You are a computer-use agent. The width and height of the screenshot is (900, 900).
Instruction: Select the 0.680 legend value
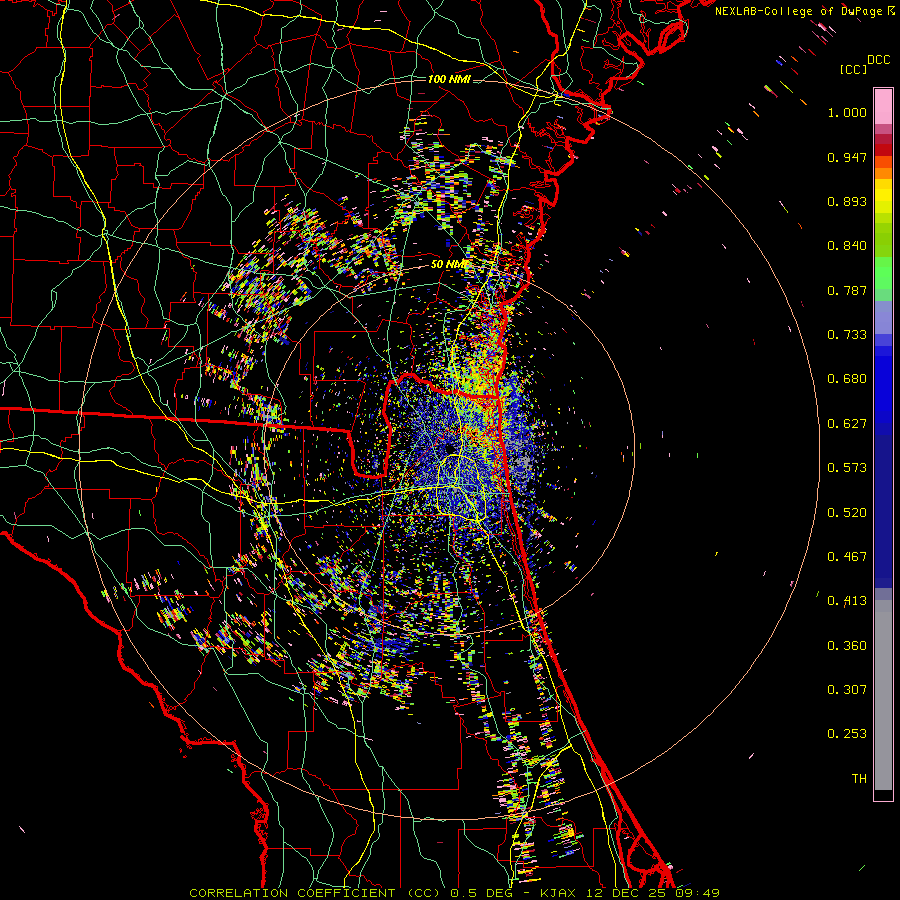(x=847, y=379)
